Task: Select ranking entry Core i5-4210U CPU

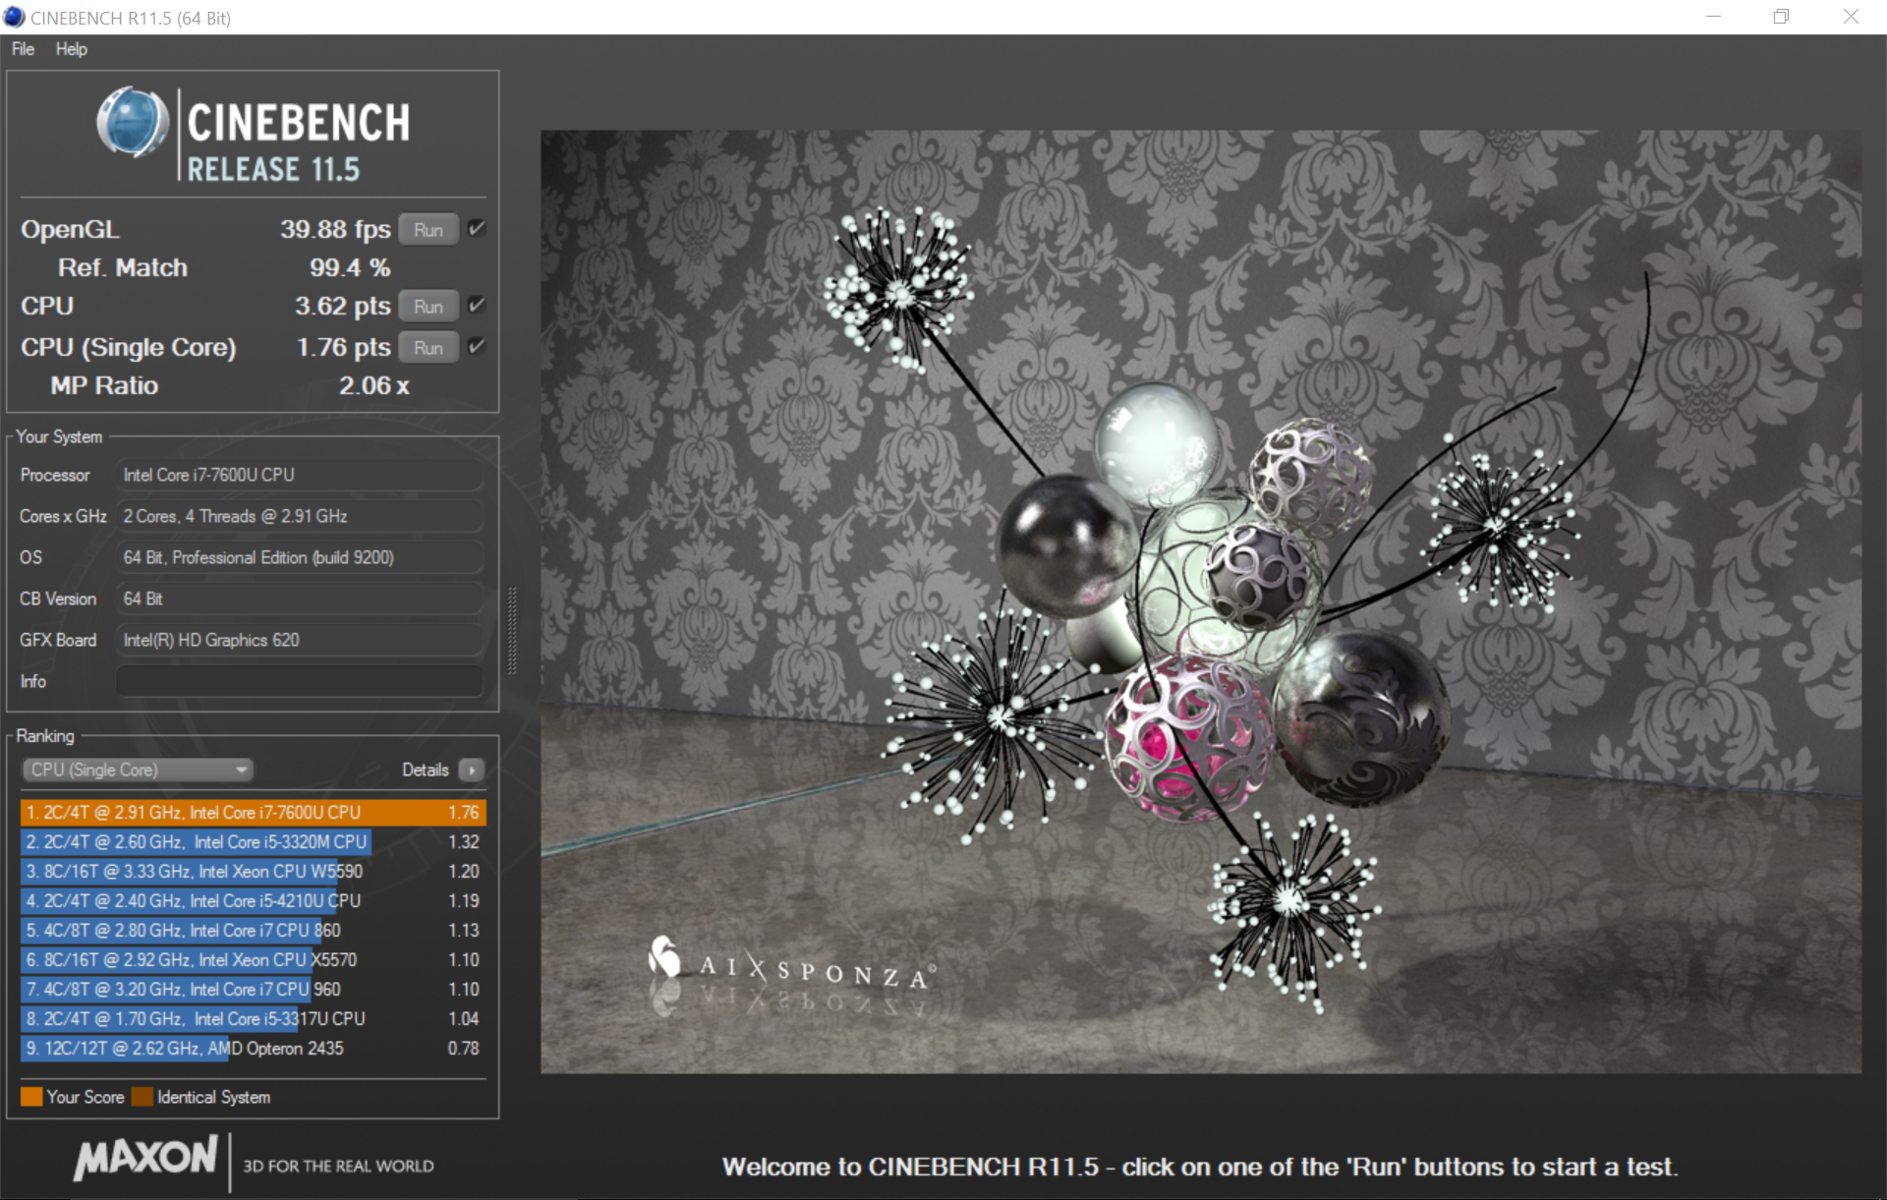Action: pos(253,901)
